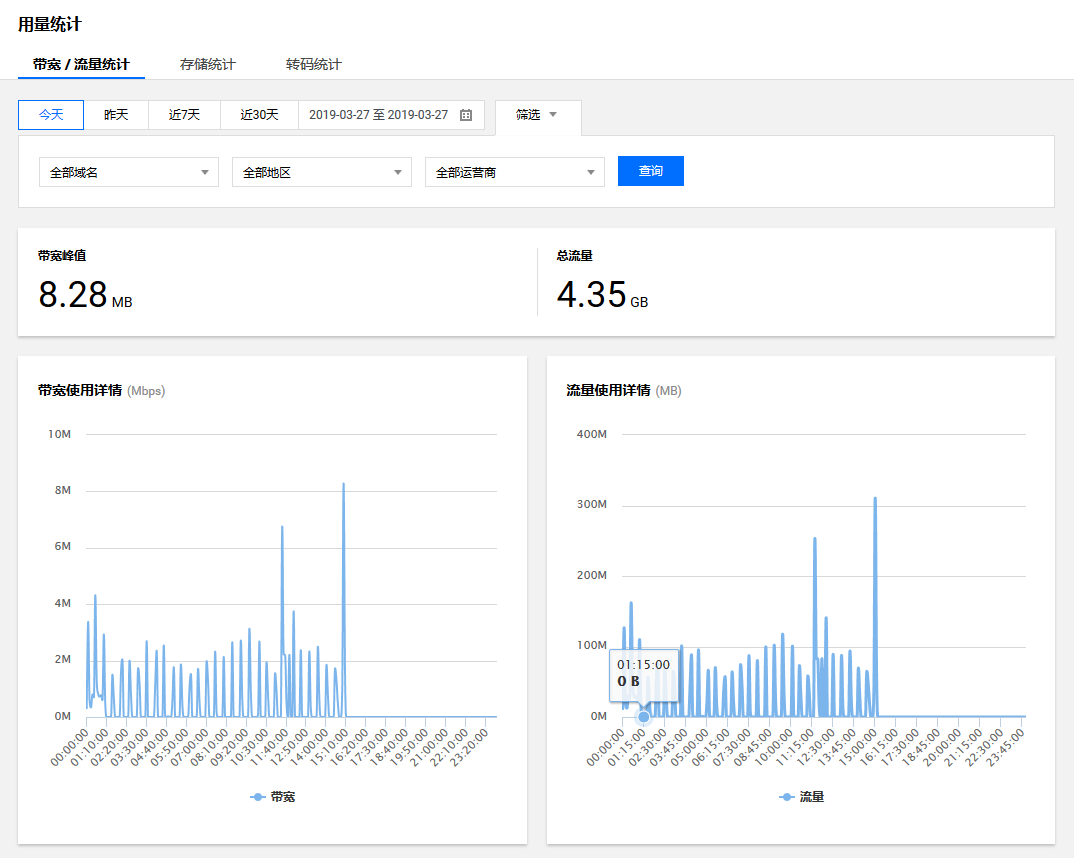The height and width of the screenshot is (858, 1074).
Task: Click the 400M axis label on traffic chart
Action: 592,434
